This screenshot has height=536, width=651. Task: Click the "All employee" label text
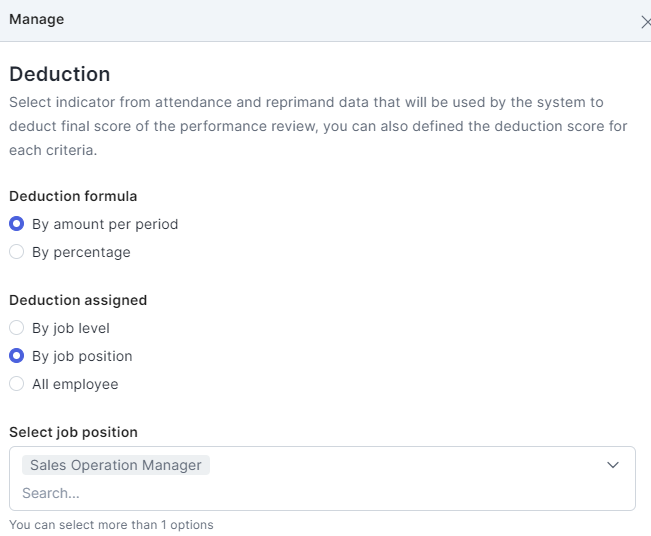(x=75, y=384)
